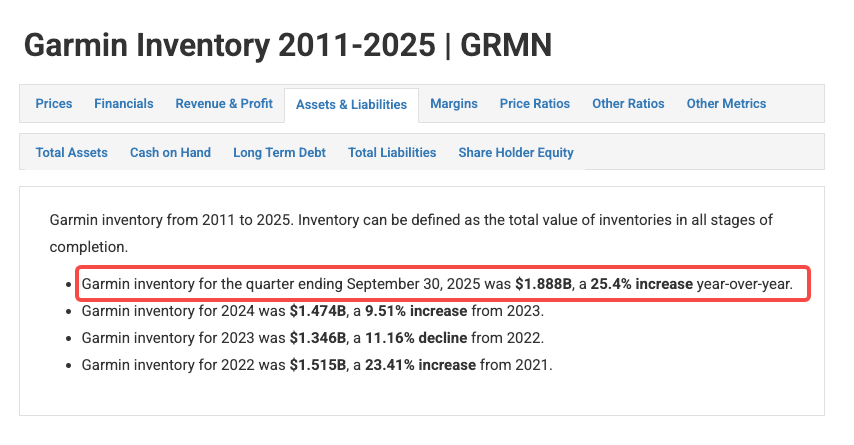The width and height of the screenshot is (854, 445).
Task: Open the Prices tab
Action: pyautogui.click(x=54, y=103)
